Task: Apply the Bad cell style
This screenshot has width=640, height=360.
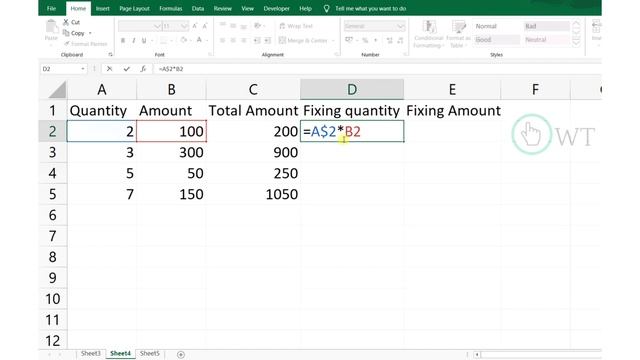Action: click(x=546, y=26)
